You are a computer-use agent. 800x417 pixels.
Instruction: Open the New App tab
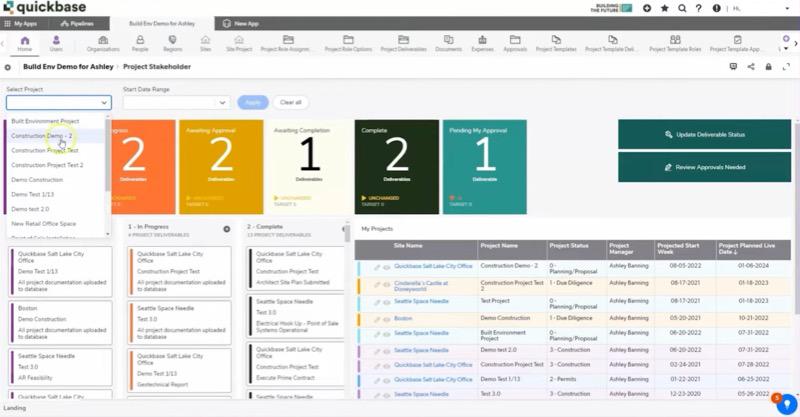point(241,23)
